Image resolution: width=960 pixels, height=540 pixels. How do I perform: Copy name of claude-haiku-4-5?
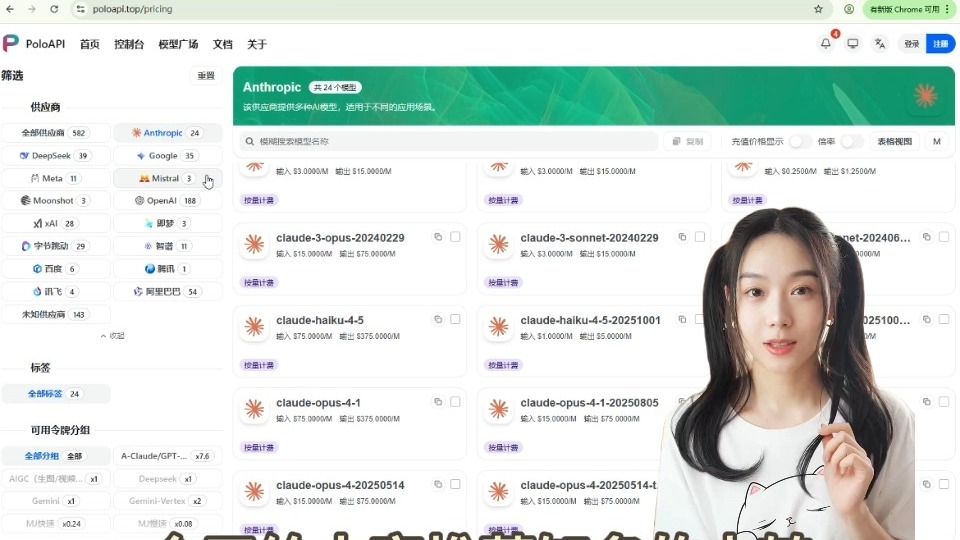coord(438,319)
